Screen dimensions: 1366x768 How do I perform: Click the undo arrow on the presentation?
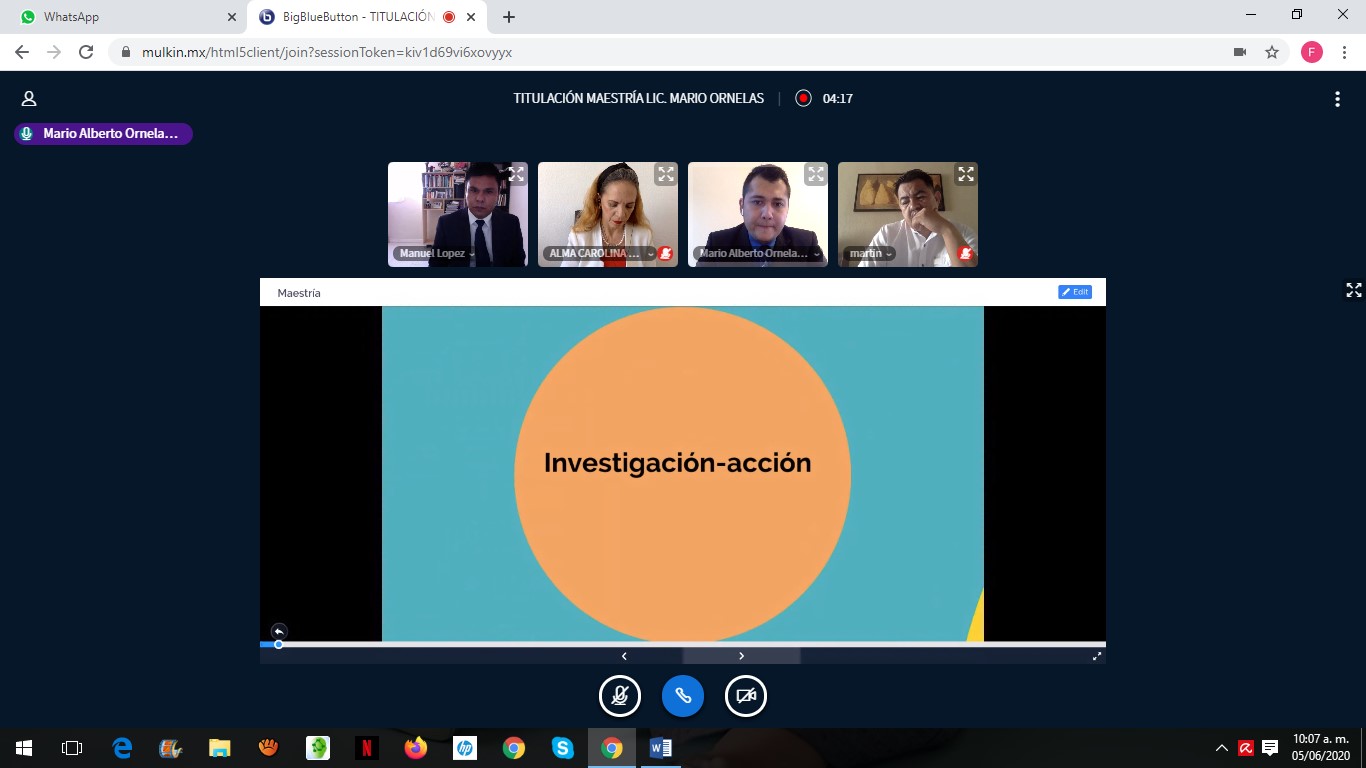pos(279,631)
